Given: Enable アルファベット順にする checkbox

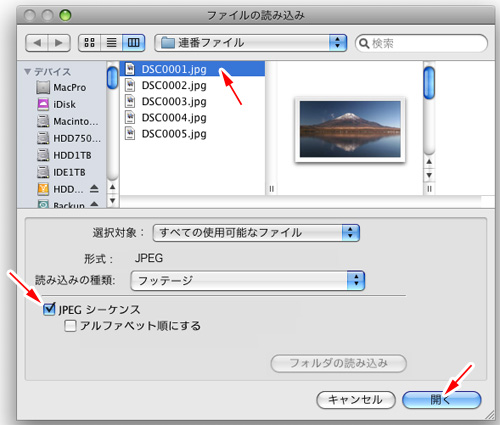Looking at the screenshot, I should (70, 326).
